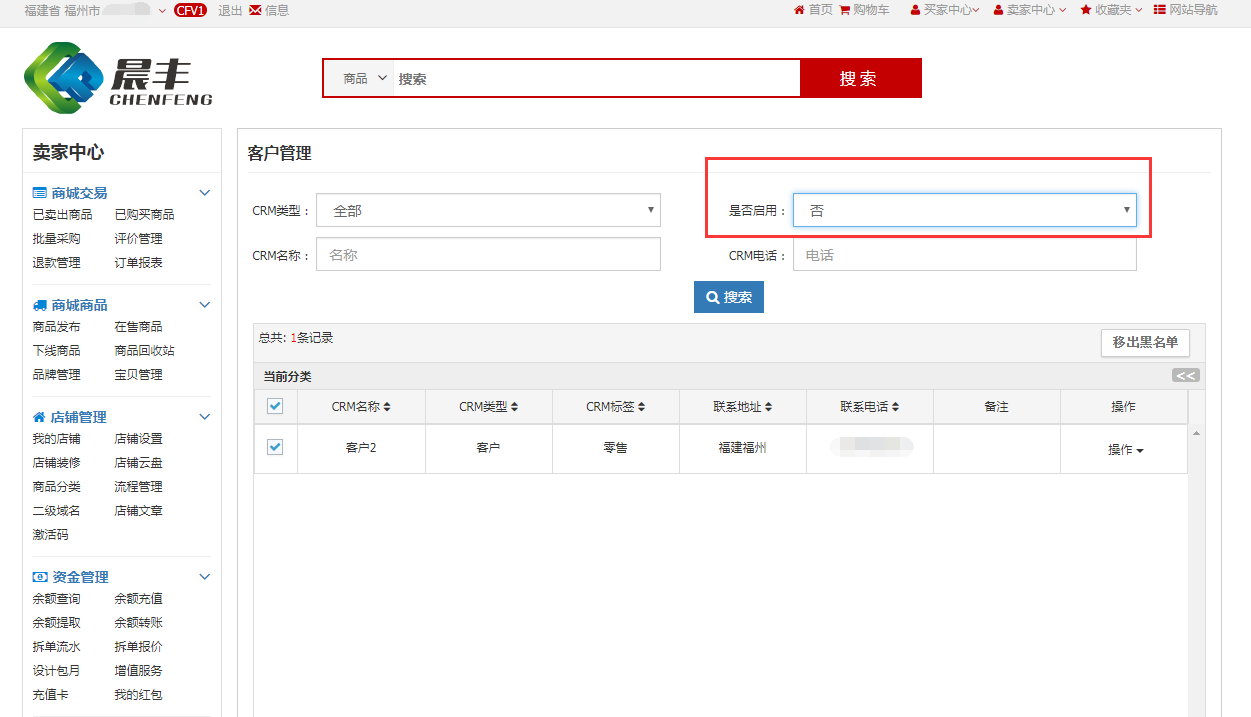1251x717 pixels.
Task: Sort by CRM名称 column arrows
Action: pos(387,407)
